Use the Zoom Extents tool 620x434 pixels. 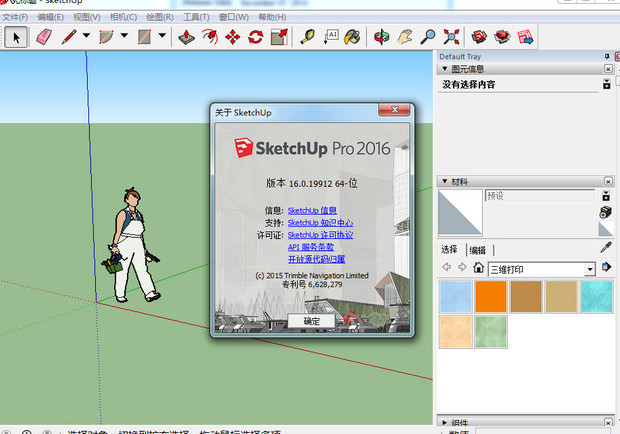pyautogui.click(x=452, y=37)
